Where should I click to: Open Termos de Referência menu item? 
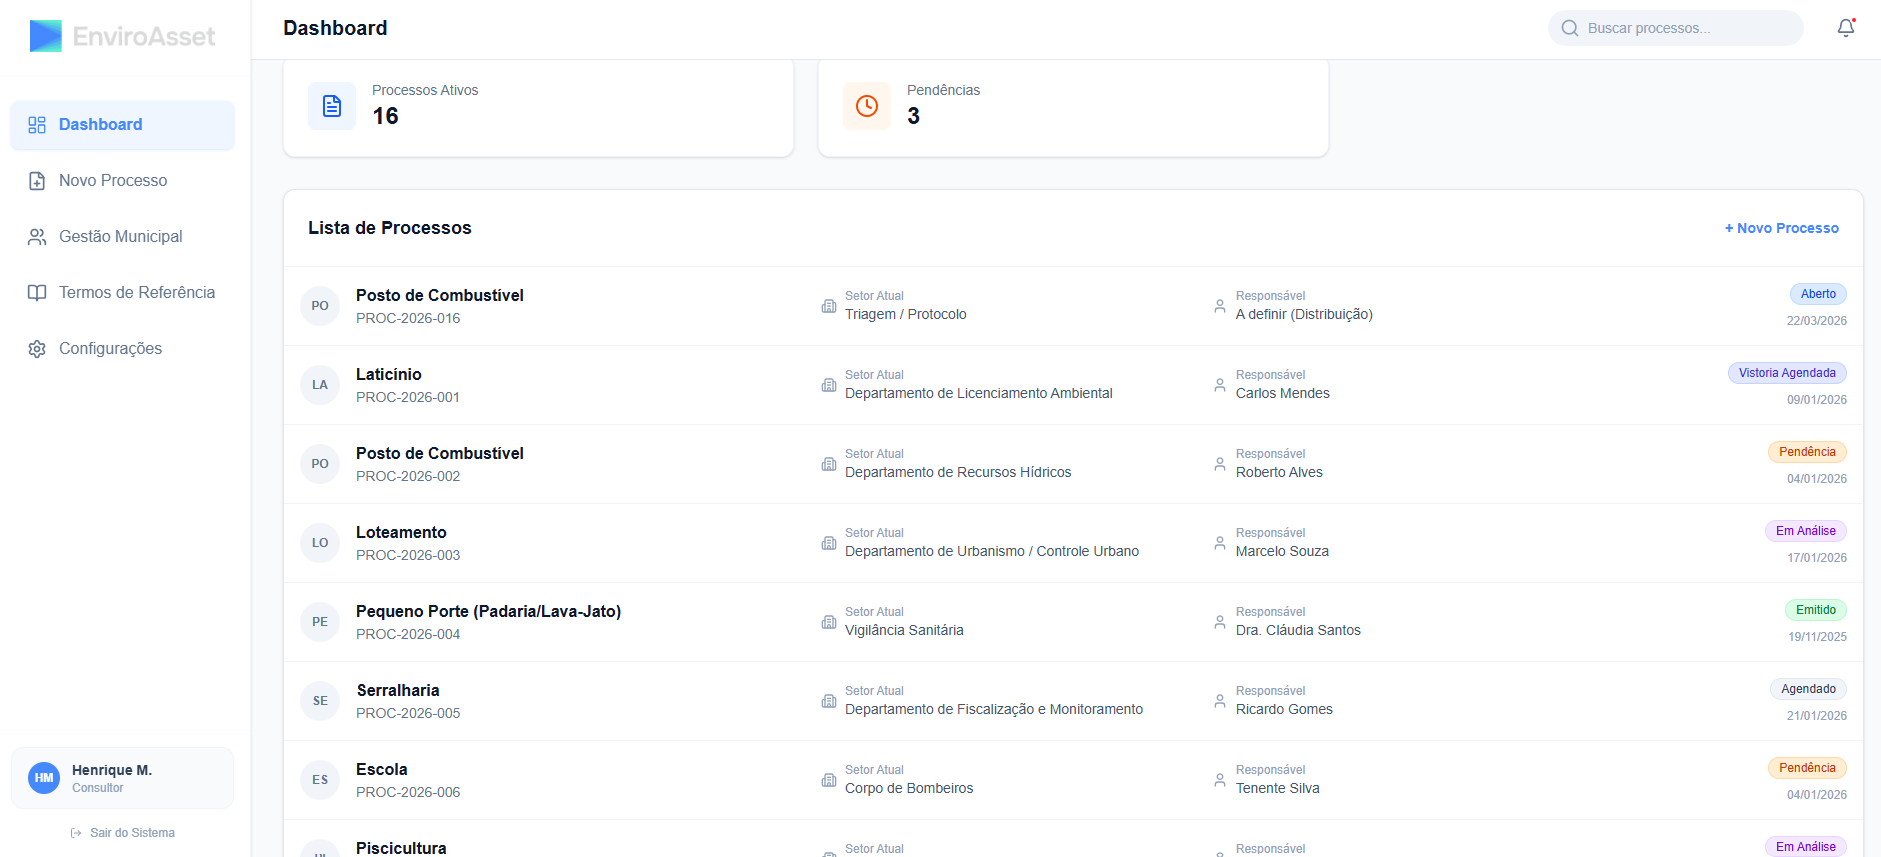(x=136, y=293)
